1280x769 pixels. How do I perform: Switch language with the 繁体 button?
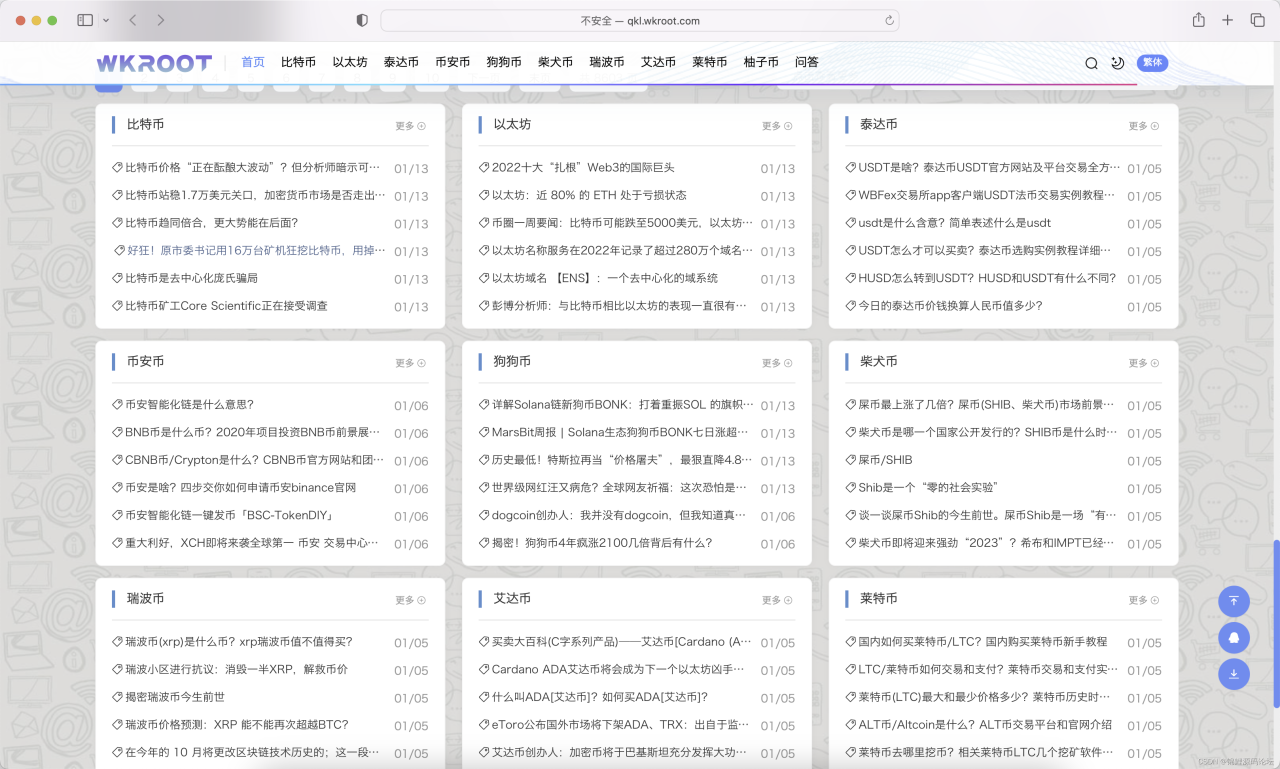pyautogui.click(x=1152, y=63)
